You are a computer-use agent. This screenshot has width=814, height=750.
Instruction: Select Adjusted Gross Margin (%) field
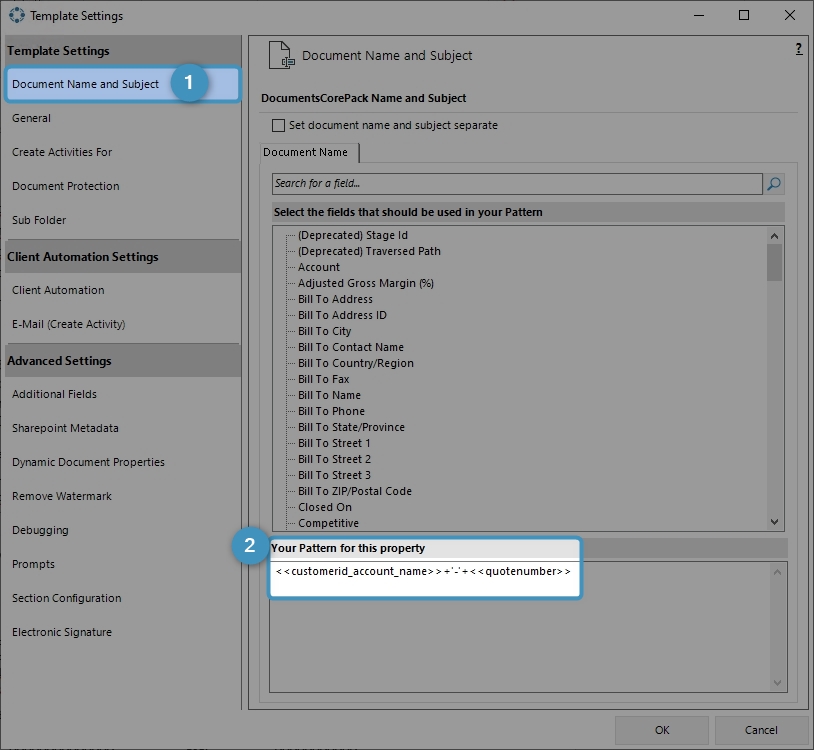[x=365, y=283]
